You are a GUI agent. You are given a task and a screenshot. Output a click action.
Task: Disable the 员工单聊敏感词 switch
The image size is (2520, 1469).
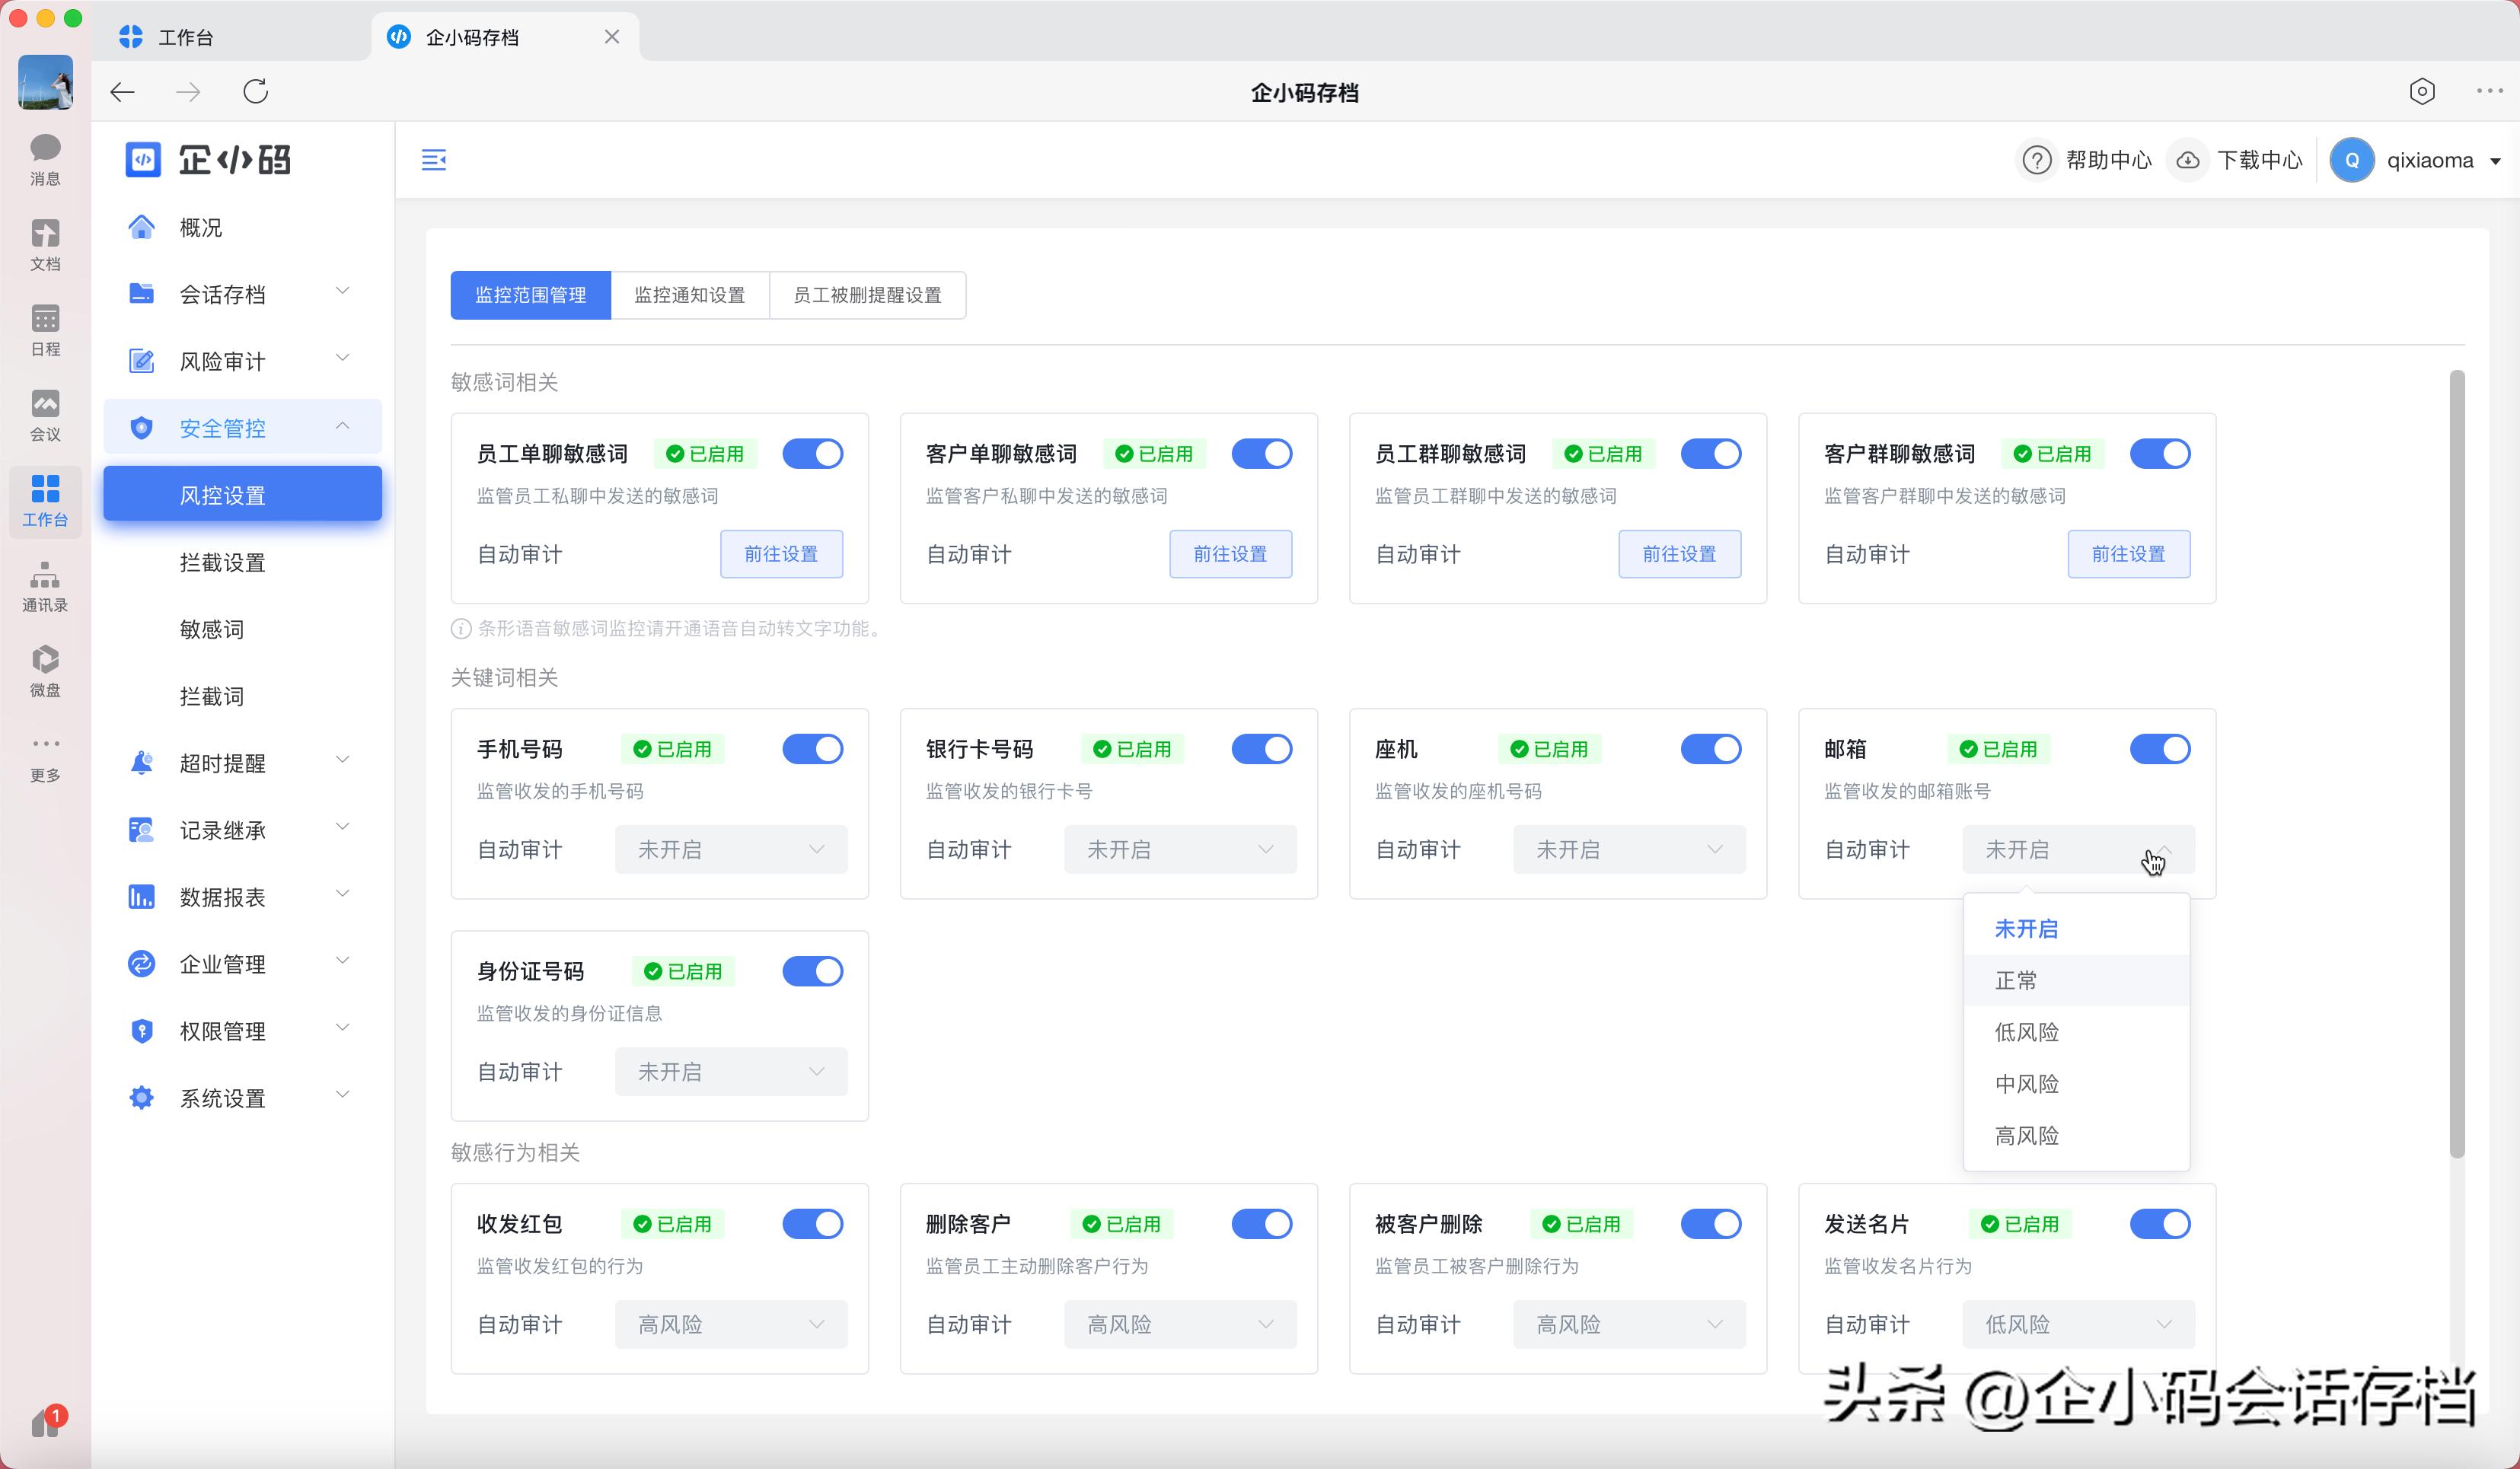coord(813,453)
